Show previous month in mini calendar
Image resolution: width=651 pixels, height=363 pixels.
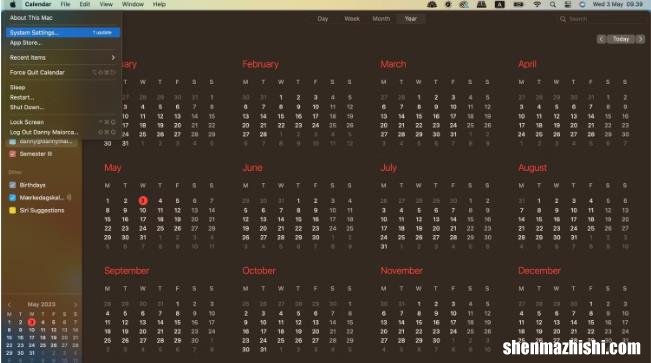pyautogui.click(x=9, y=304)
